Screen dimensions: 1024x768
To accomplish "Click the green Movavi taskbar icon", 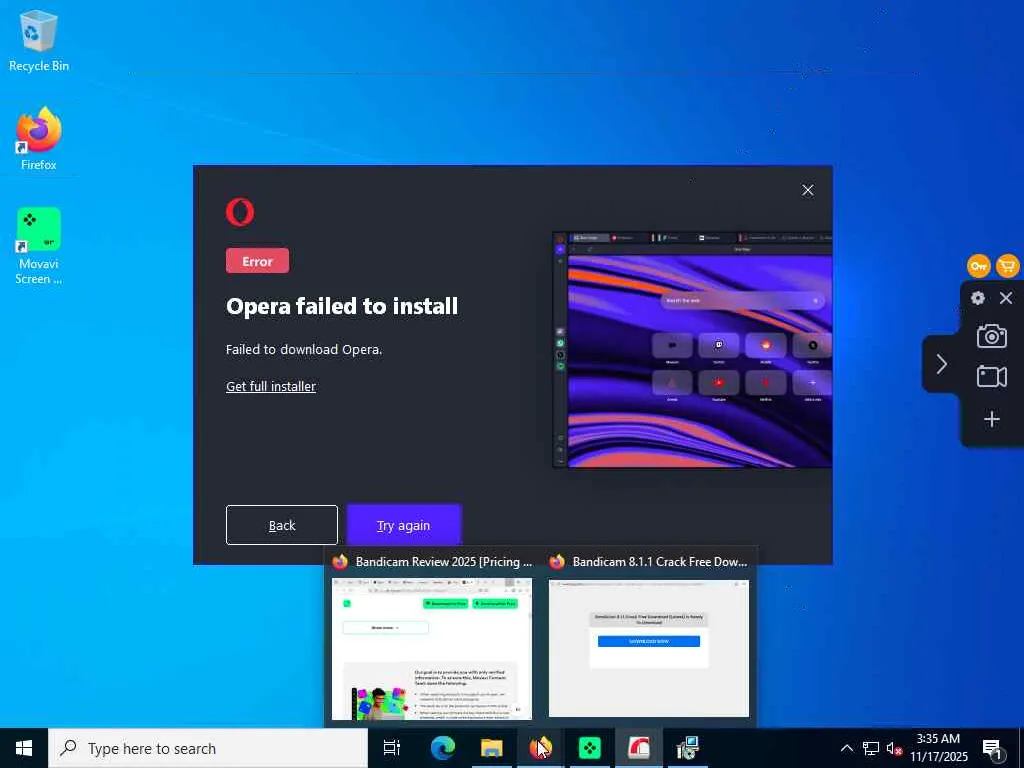I will [x=589, y=748].
